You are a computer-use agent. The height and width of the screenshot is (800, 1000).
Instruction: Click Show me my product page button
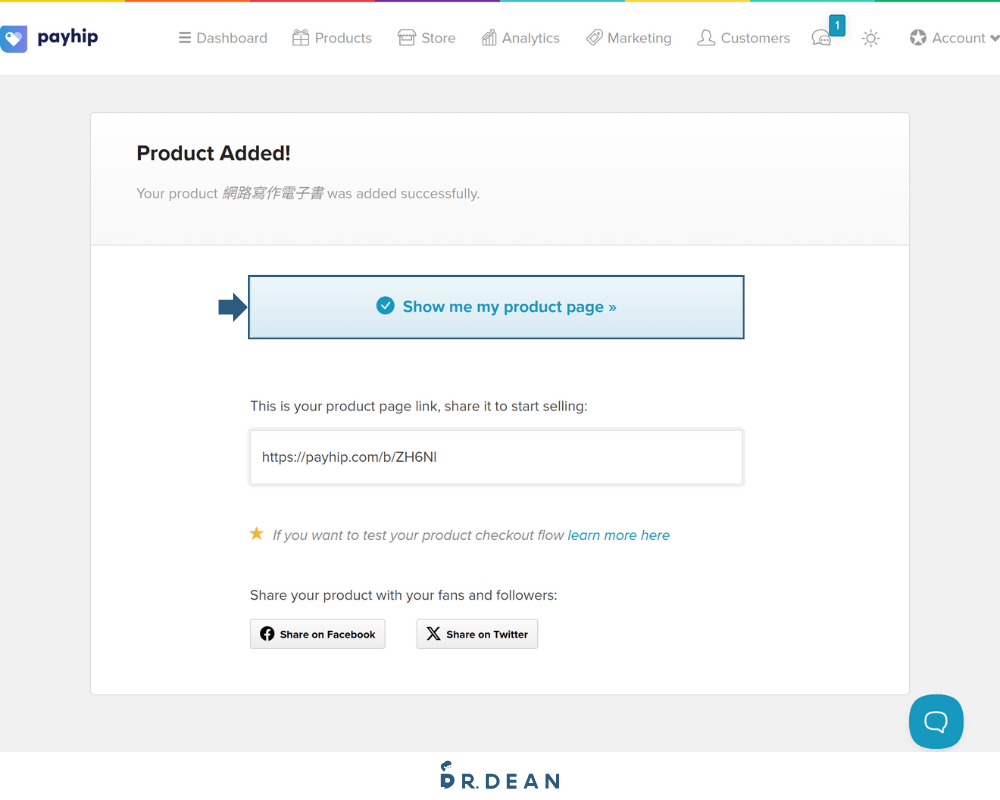pos(496,307)
